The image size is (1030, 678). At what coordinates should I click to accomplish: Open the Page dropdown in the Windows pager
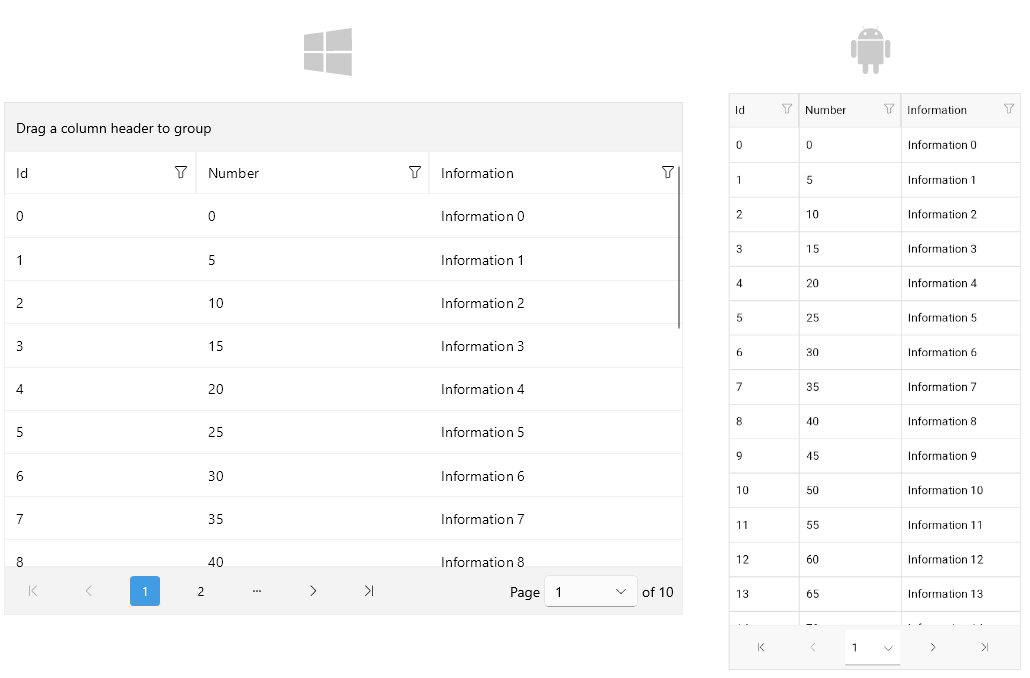(x=590, y=591)
